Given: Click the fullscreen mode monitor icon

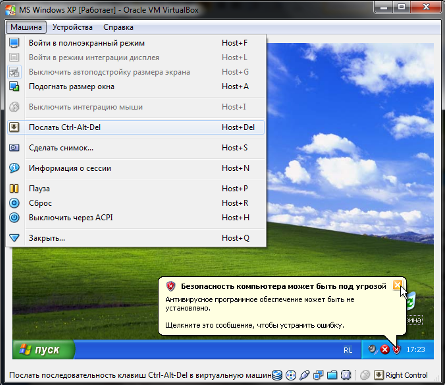Looking at the screenshot, I should point(14,43).
